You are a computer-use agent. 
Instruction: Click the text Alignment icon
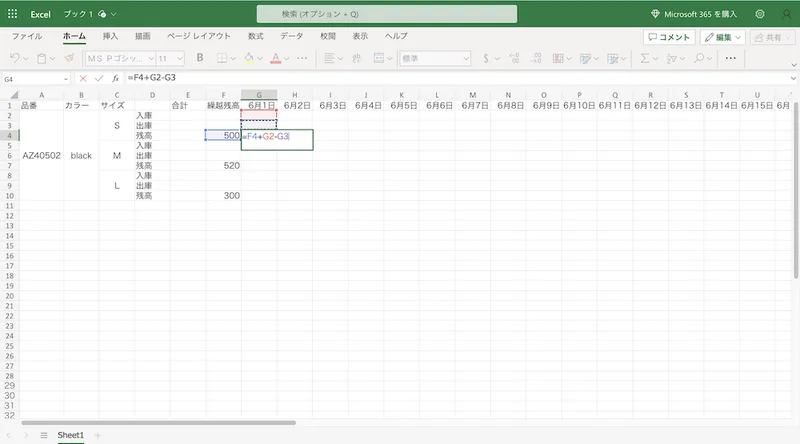coord(330,58)
